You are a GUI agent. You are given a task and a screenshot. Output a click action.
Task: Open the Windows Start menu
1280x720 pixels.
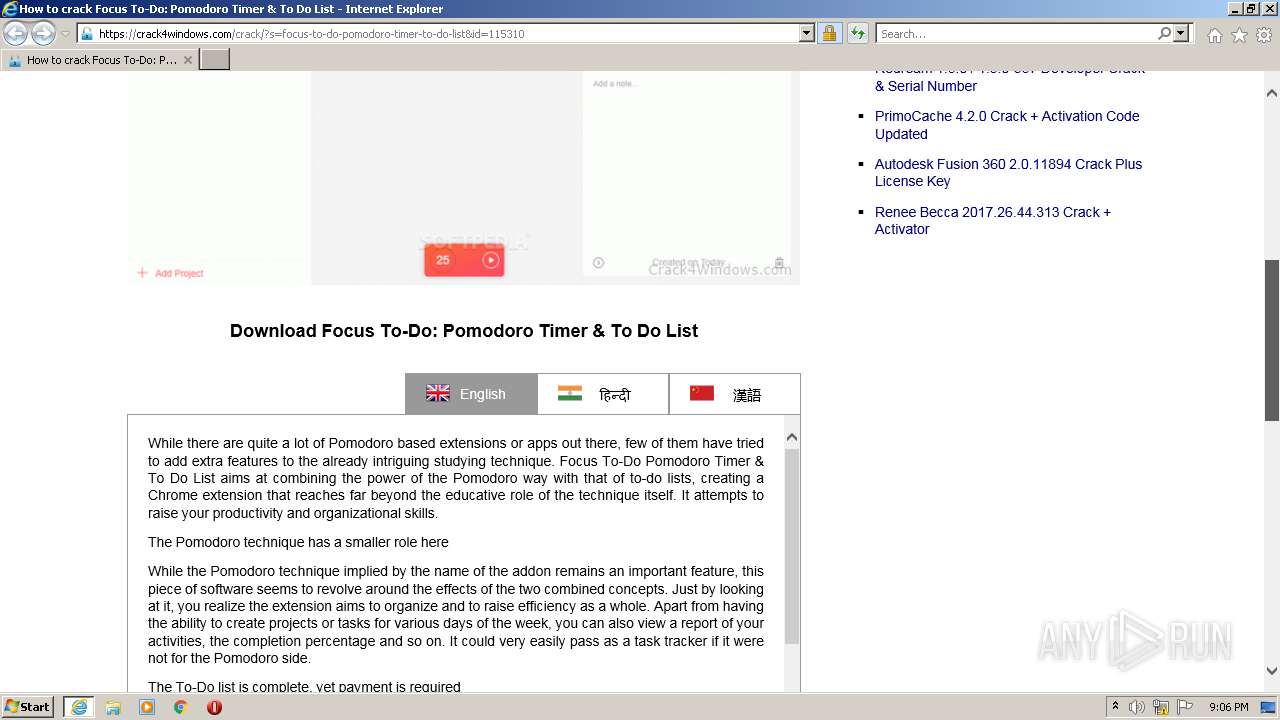(x=28, y=707)
